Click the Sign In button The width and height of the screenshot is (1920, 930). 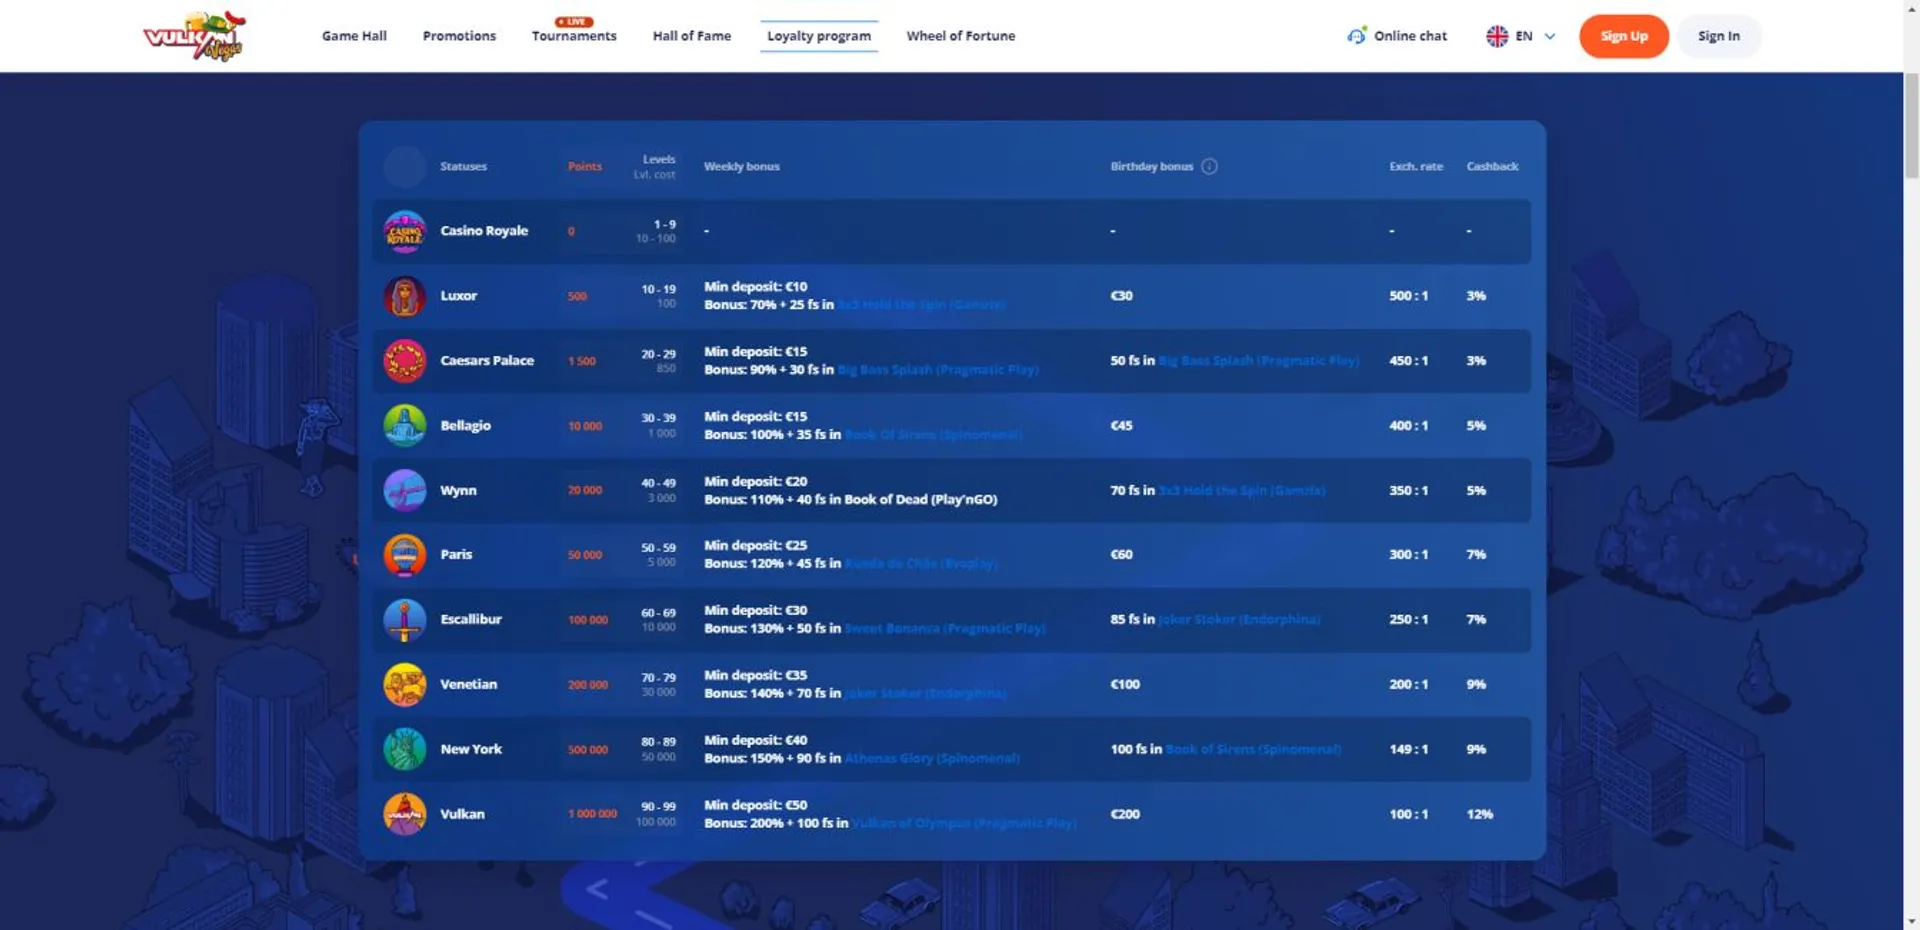[x=1719, y=36]
